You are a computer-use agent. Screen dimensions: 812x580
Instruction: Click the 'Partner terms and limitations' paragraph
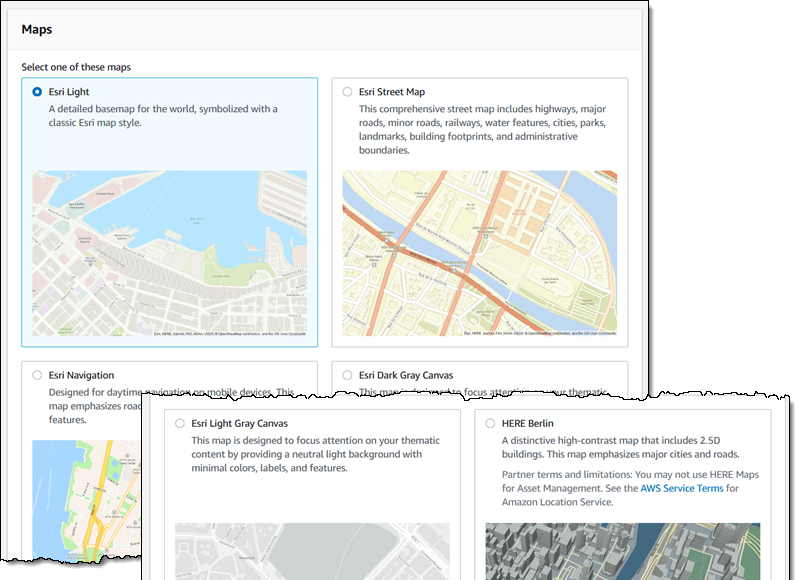pos(630,488)
